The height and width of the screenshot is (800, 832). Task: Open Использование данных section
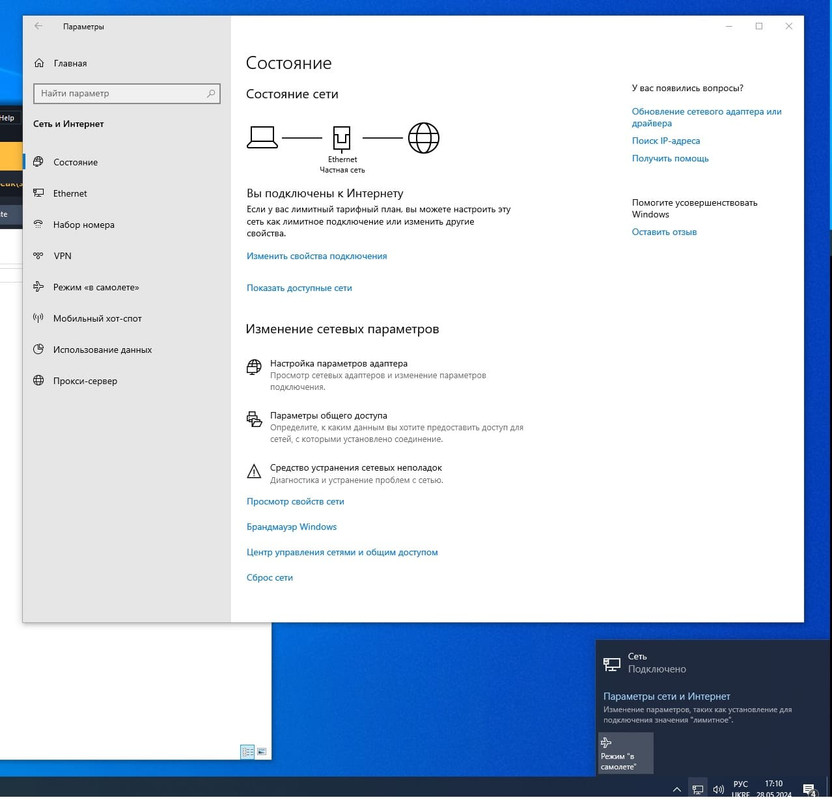tap(126, 350)
